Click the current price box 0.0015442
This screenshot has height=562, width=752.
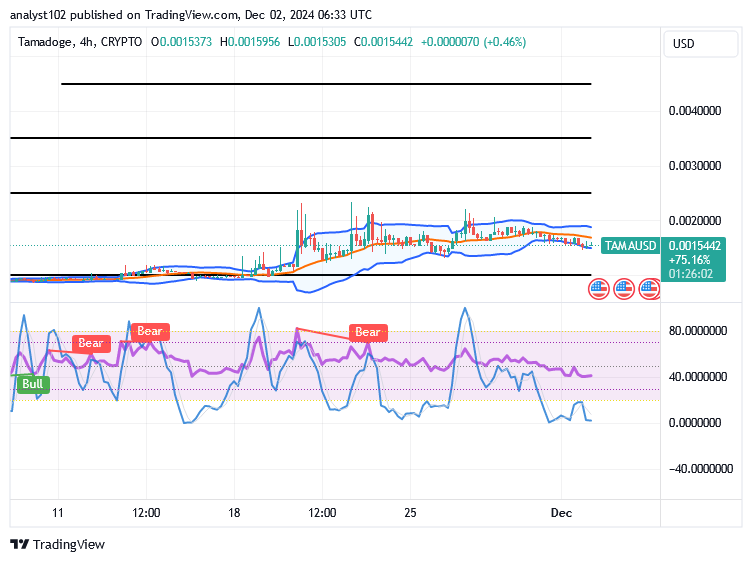click(694, 246)
